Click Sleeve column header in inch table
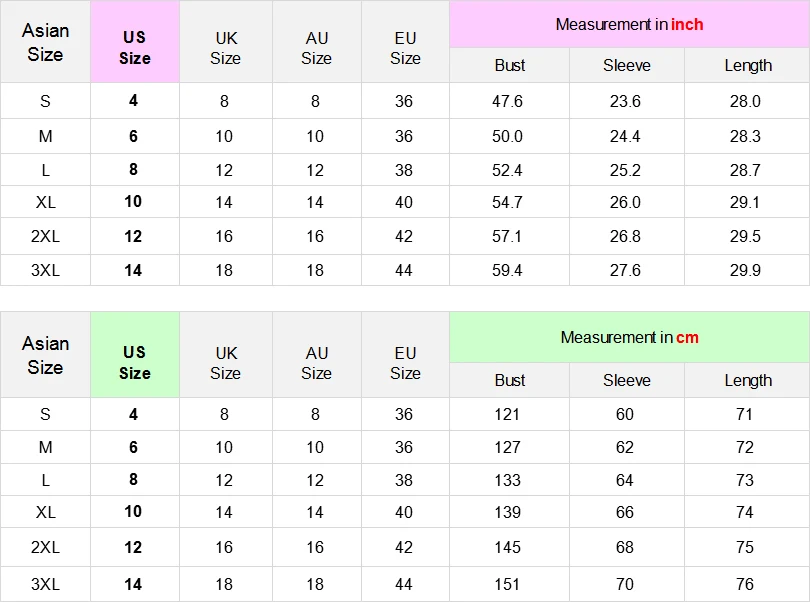Image resolution: width=810 pixels, height=602 pixels. coord(627,66)
